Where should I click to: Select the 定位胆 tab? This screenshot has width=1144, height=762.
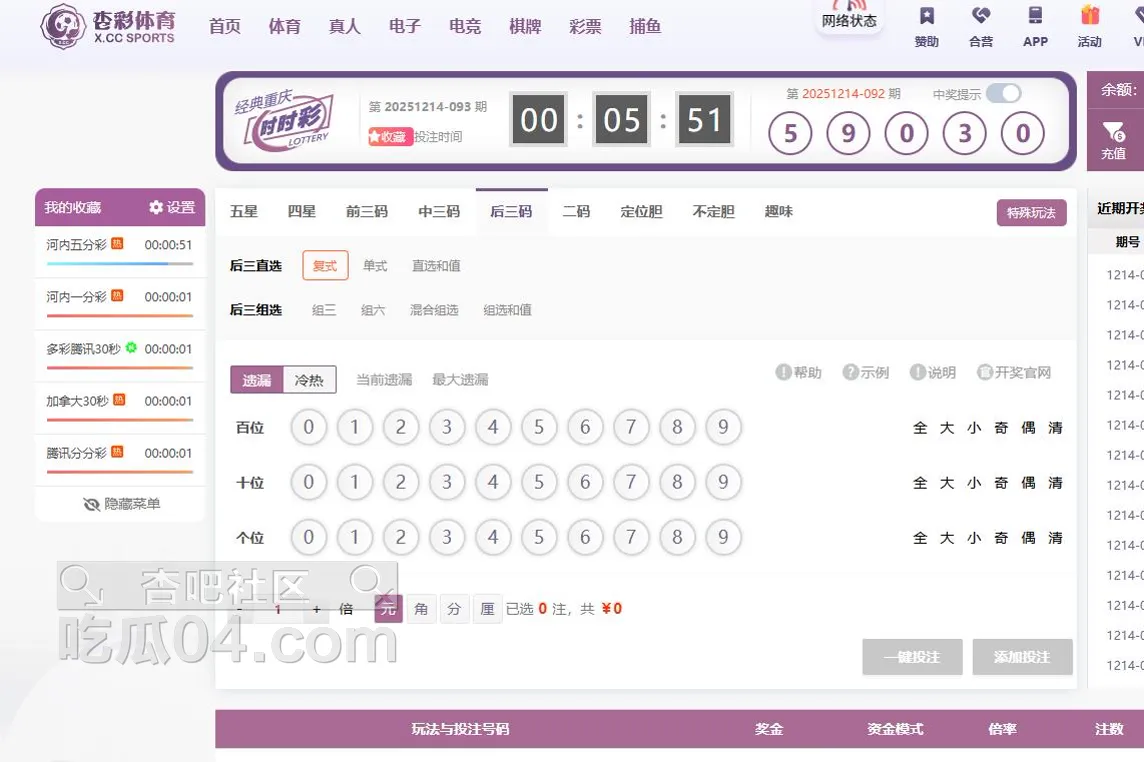[641, 211]
